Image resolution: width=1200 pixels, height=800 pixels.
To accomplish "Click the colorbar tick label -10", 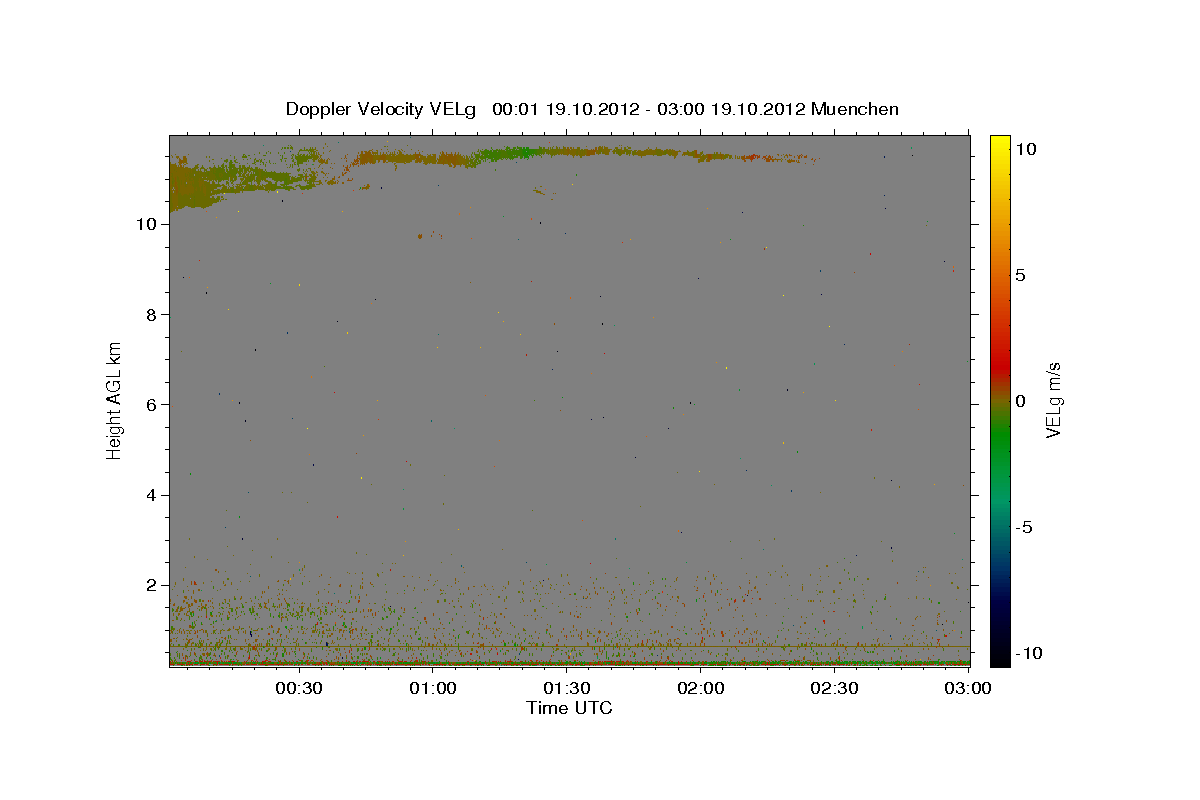I will tap(1028, 653).
